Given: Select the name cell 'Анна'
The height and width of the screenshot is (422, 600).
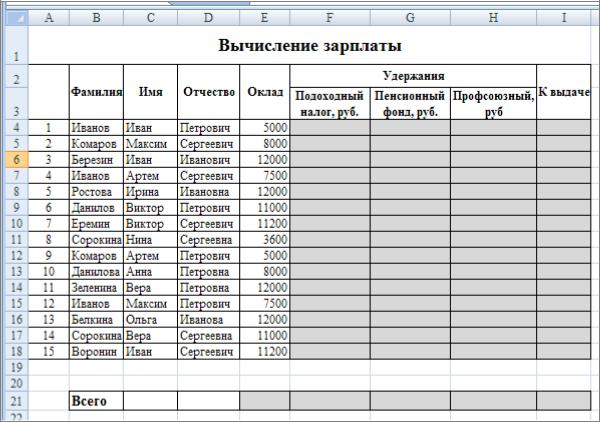Looking at the screenshot, I should pyautogui.click(x=150, y=272).
